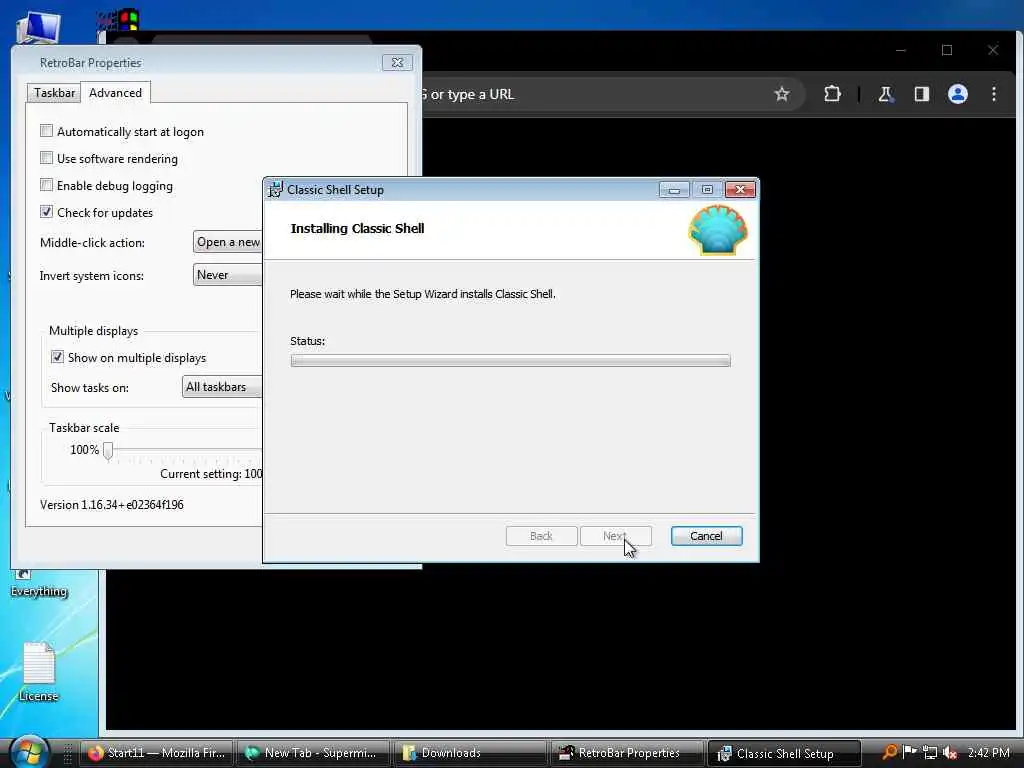Click the disabled Next button
Image resolution: width=1024 pixels, height=768 pixels.
pyautogui.click(x=615, y=536)
